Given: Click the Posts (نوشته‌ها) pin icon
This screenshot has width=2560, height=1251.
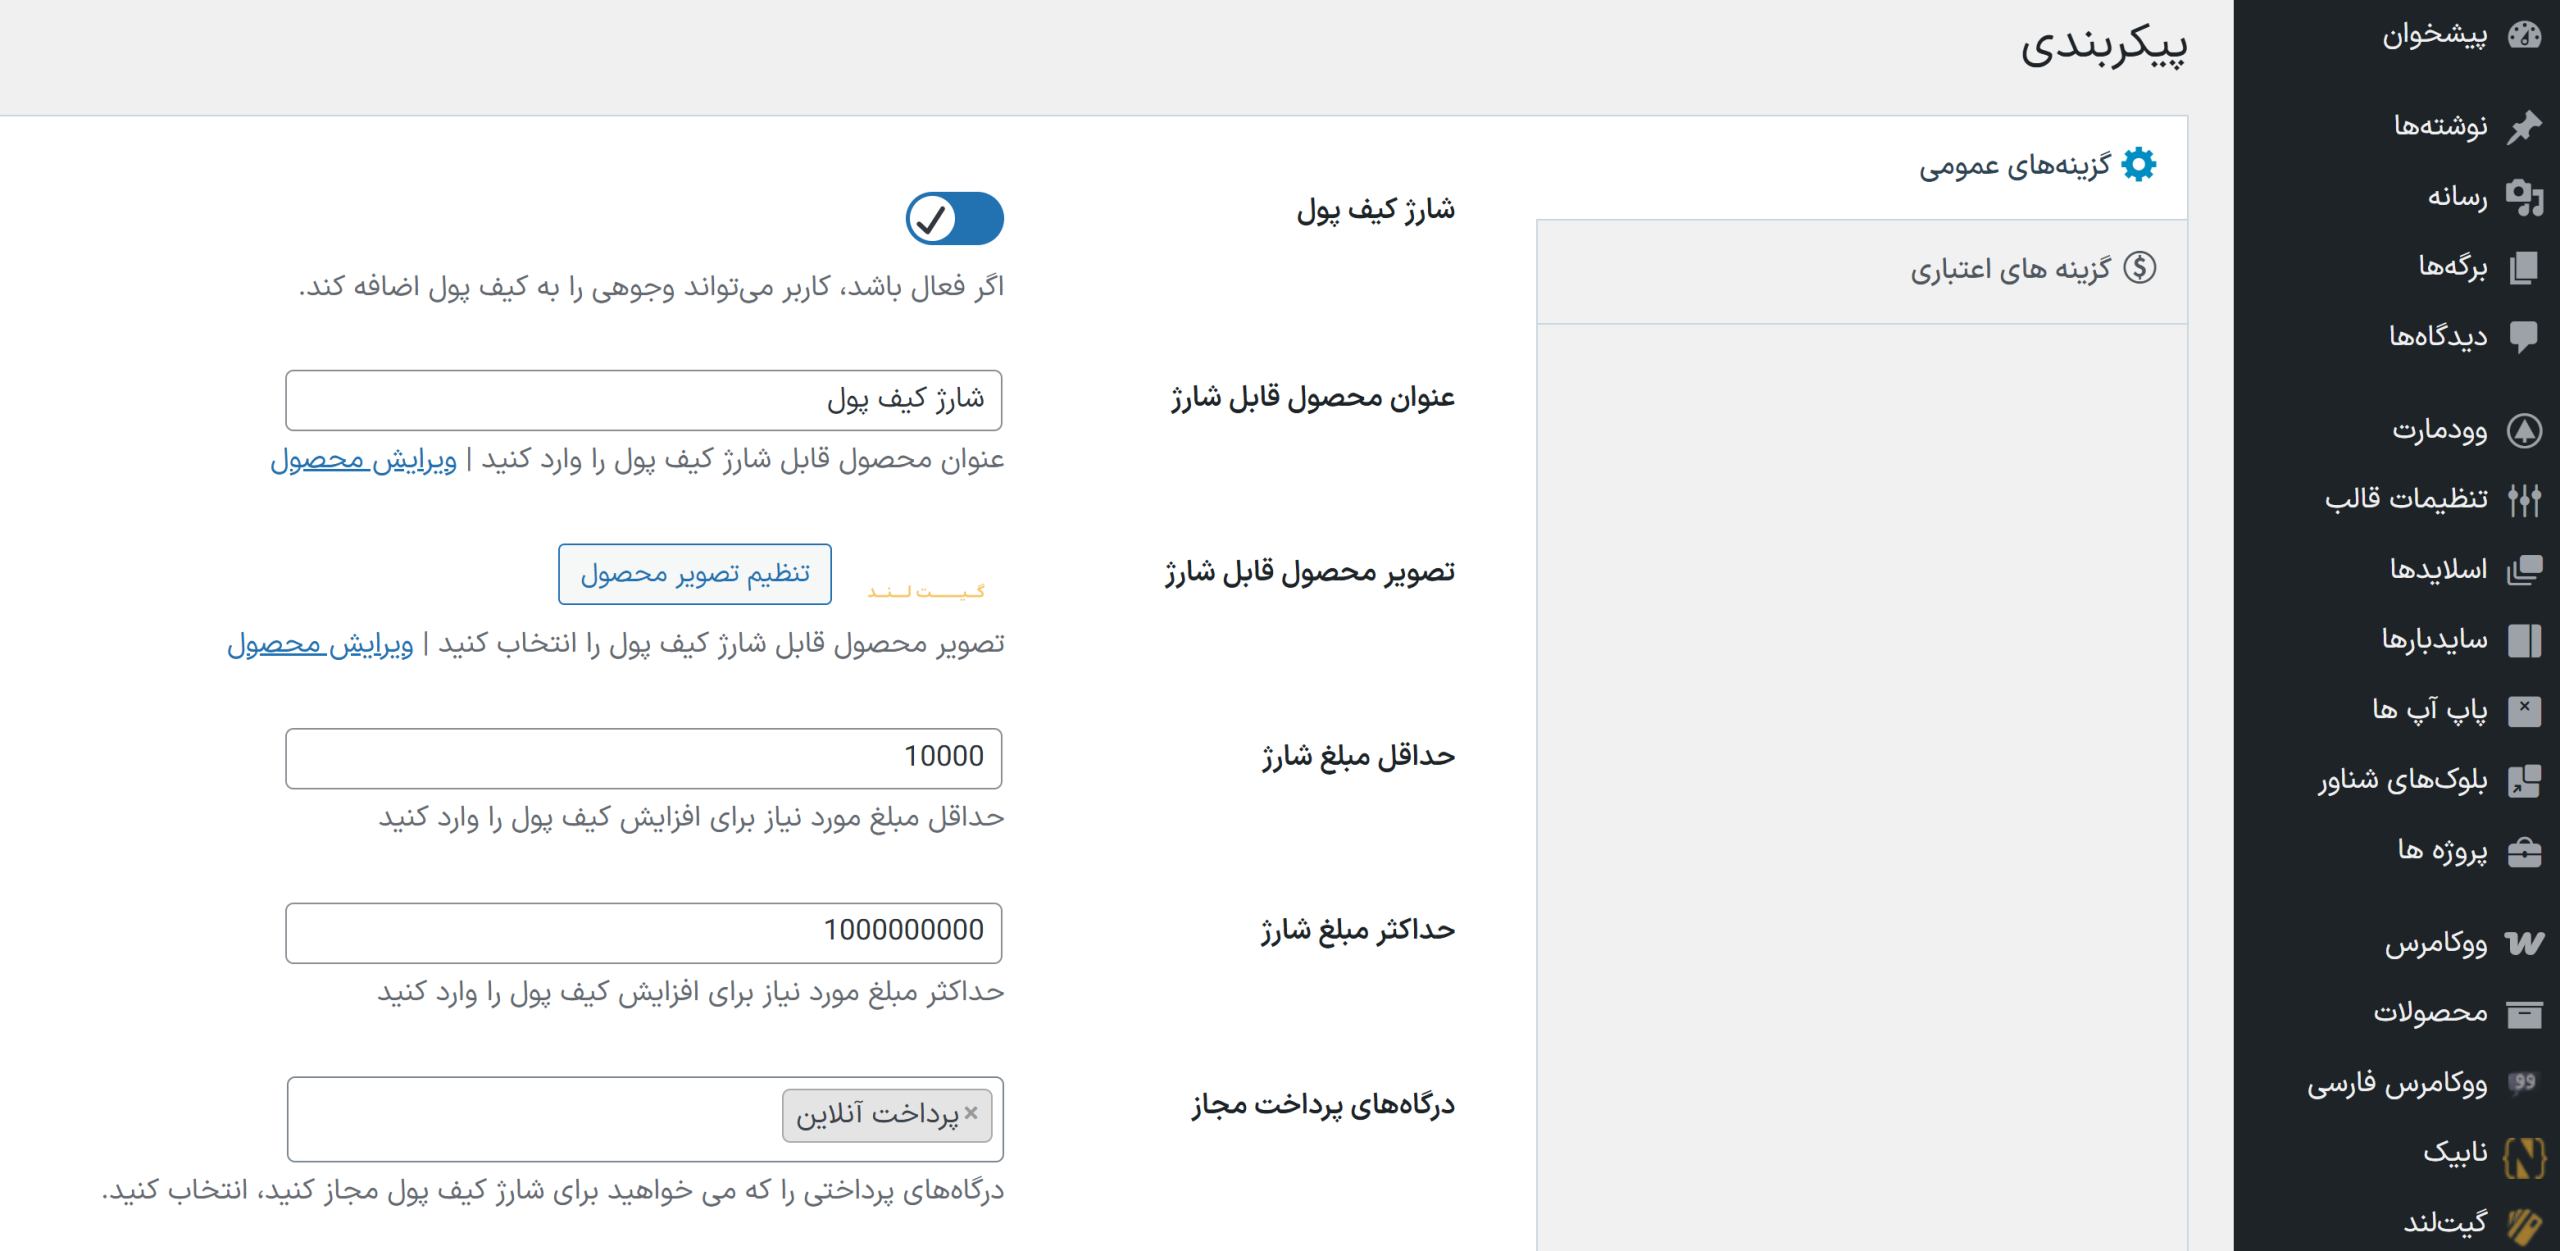Looking at the screenshot, I should point(2523,126).
